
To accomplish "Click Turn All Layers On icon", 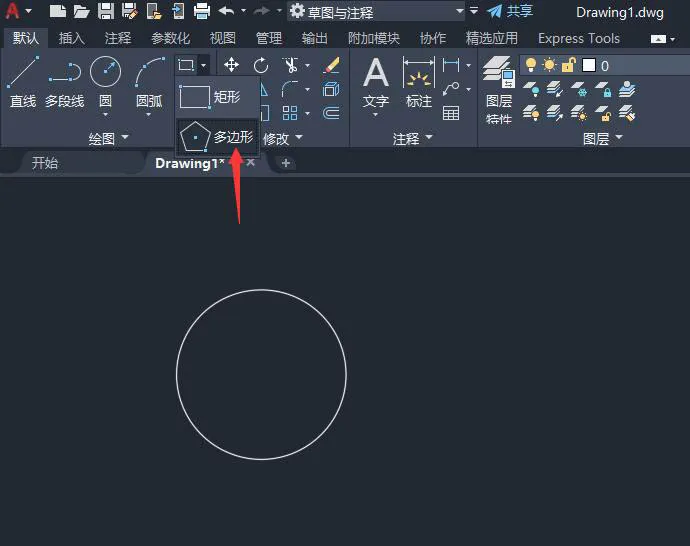I will pos(531,113).
